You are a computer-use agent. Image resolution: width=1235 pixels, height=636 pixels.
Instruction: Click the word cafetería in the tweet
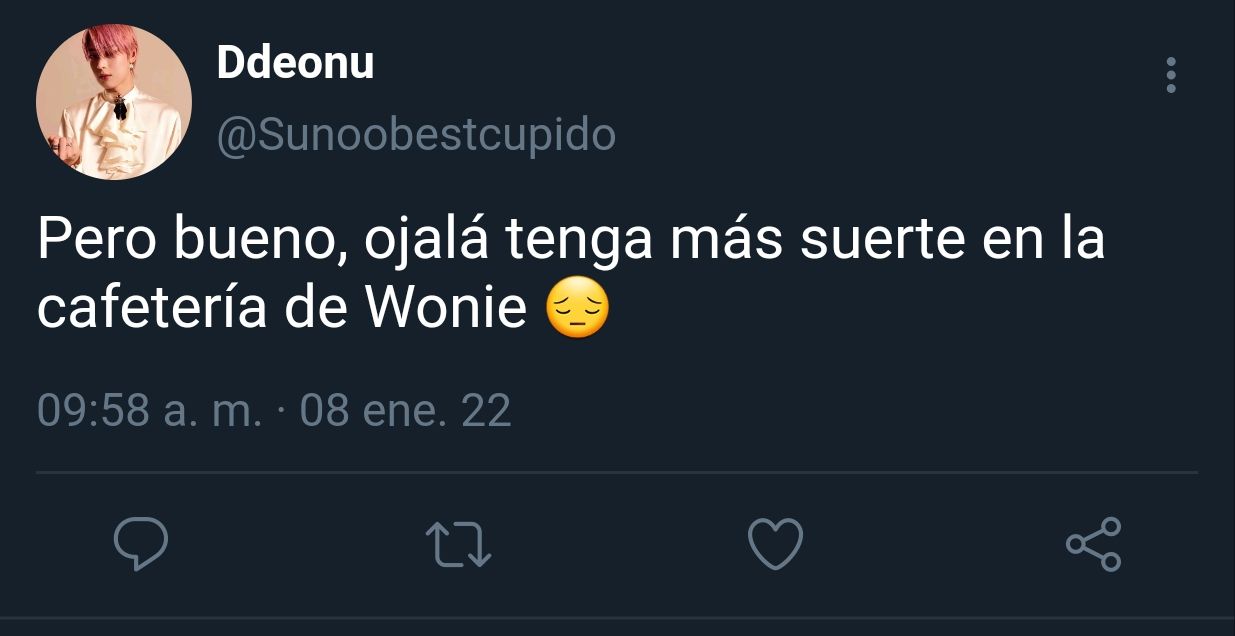[153, 311]
